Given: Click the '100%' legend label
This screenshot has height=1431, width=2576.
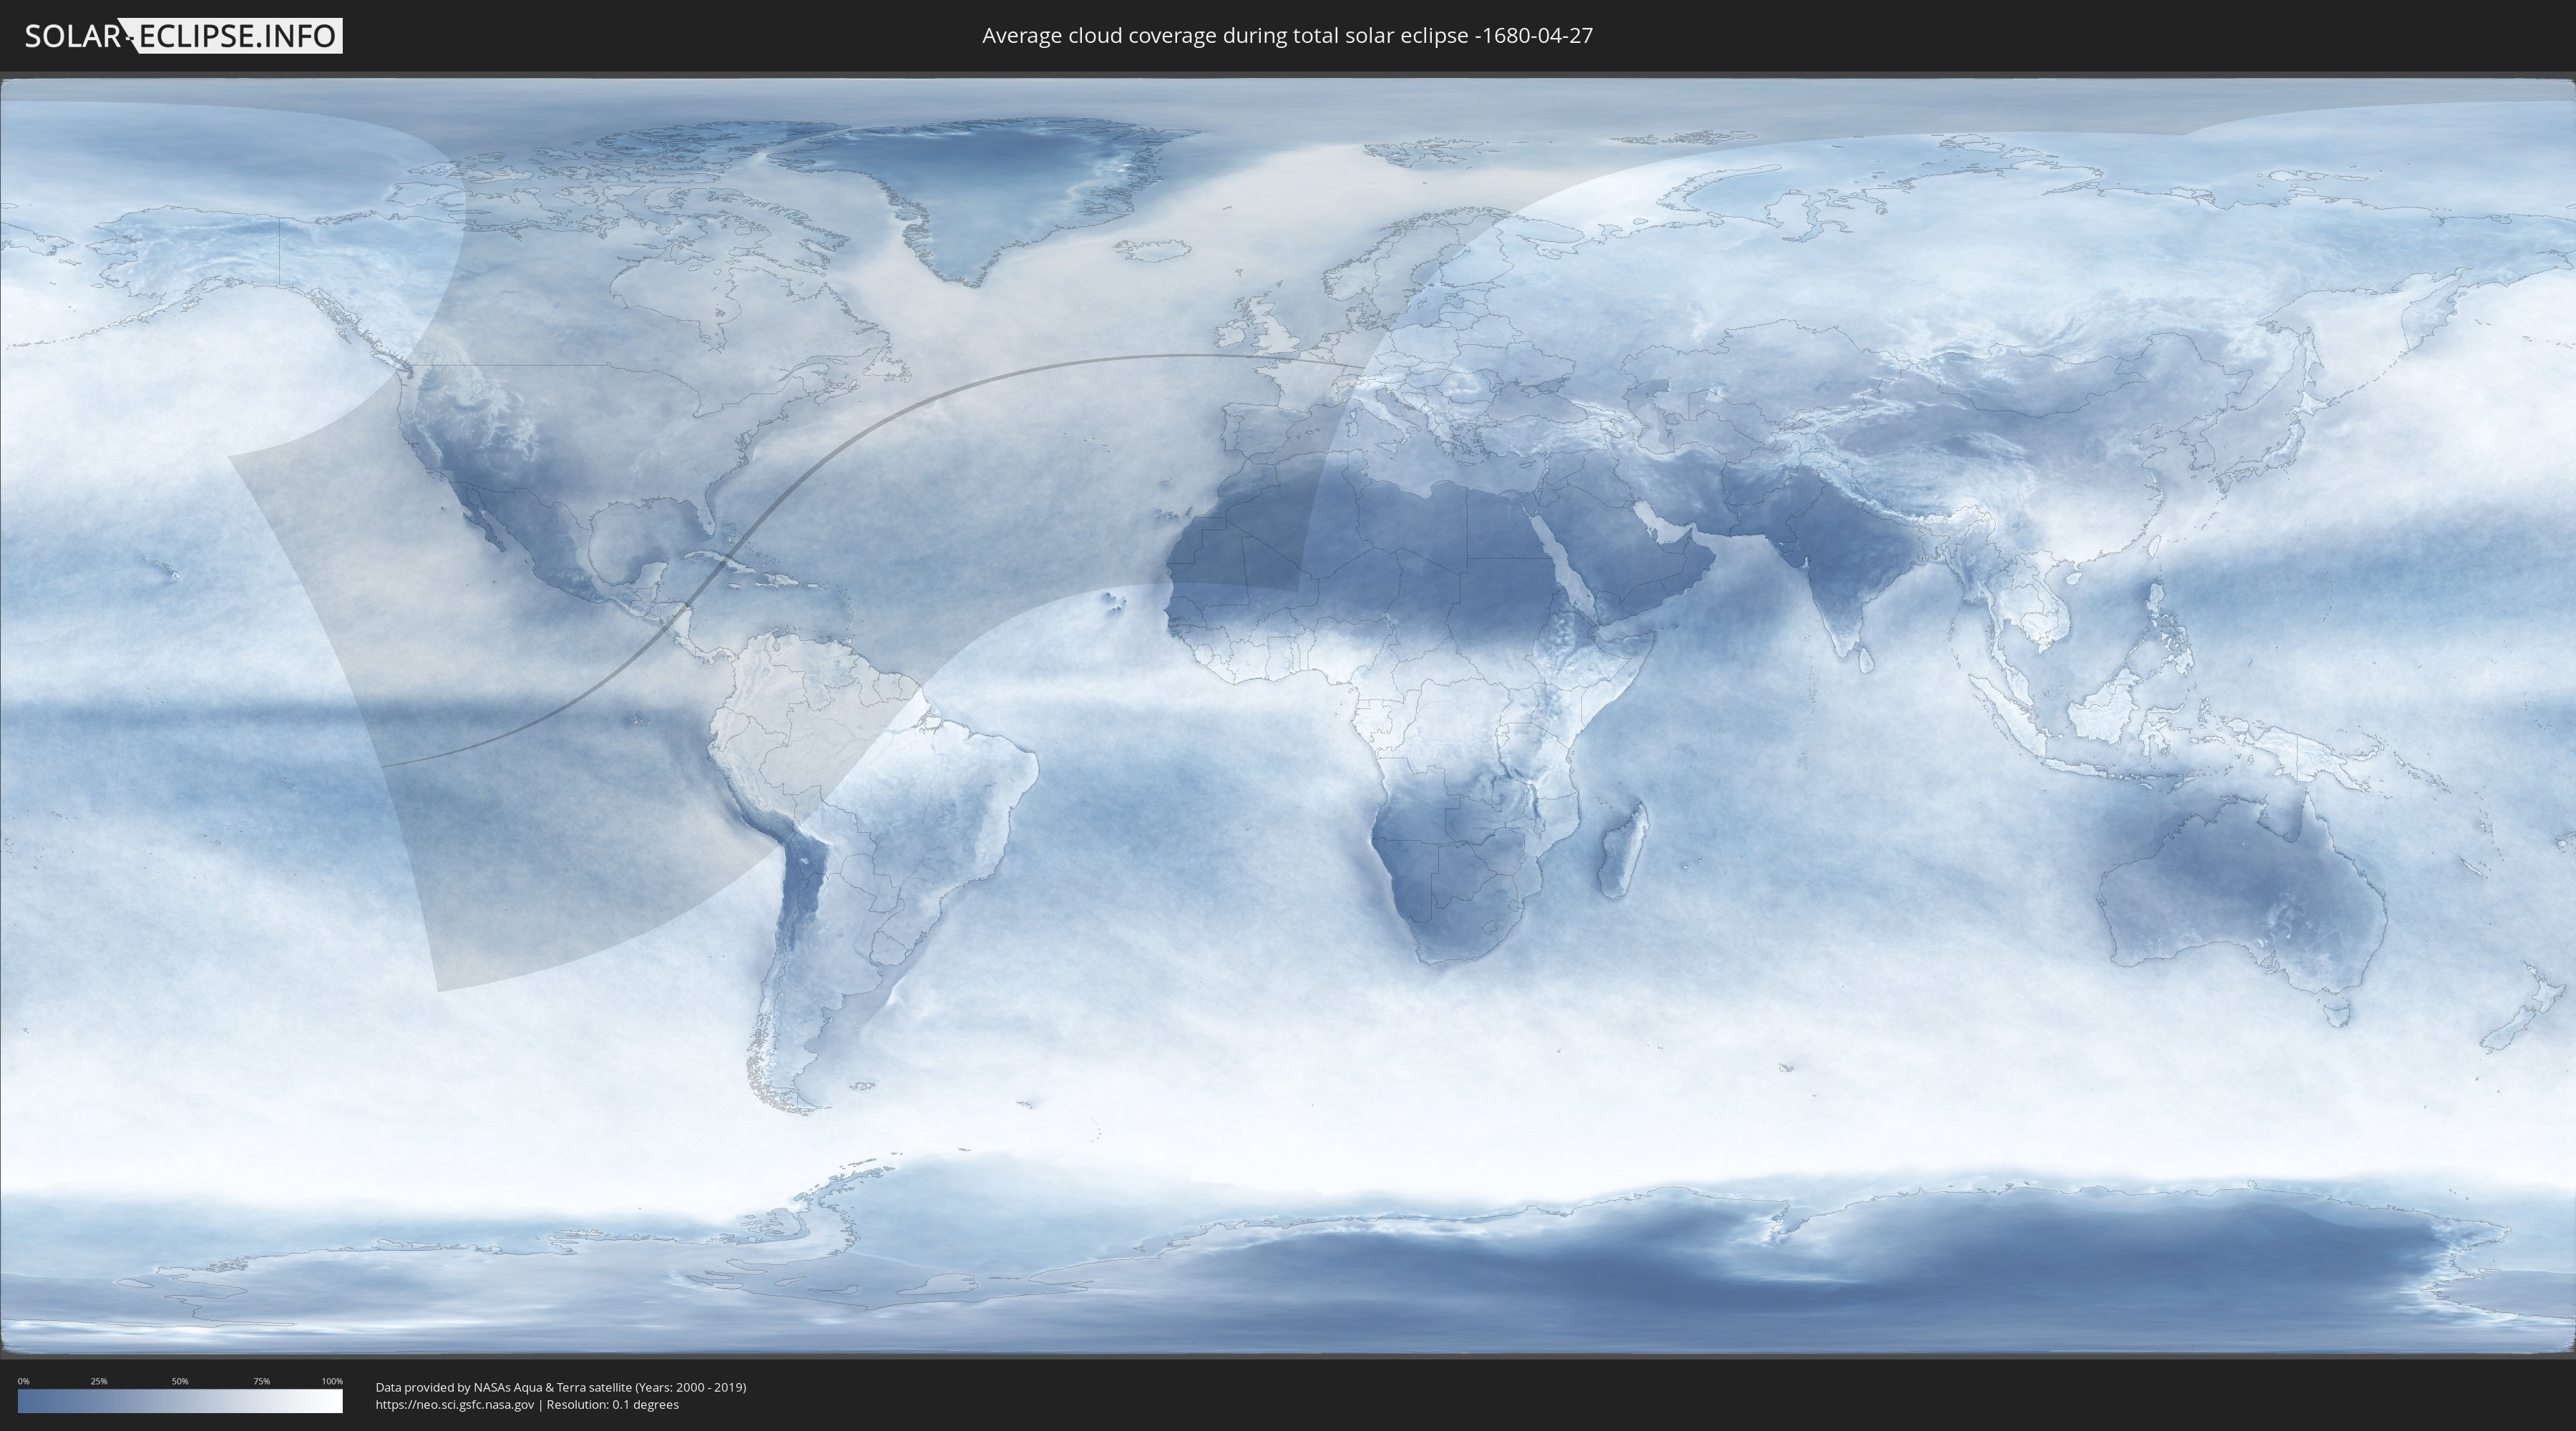Looking at the screenshot, I should [x=332, y=1381].
